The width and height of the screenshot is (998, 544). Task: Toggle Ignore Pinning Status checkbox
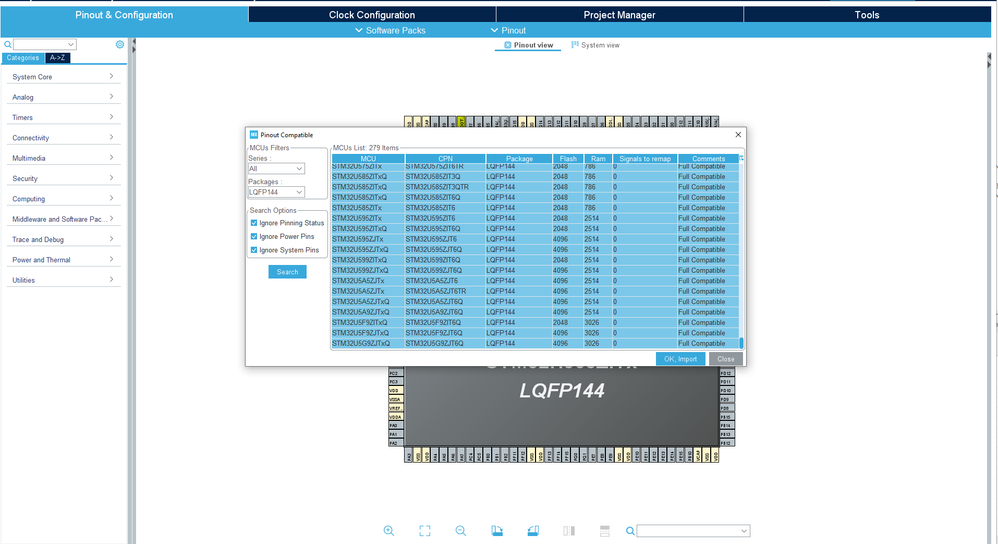point(254,223)
